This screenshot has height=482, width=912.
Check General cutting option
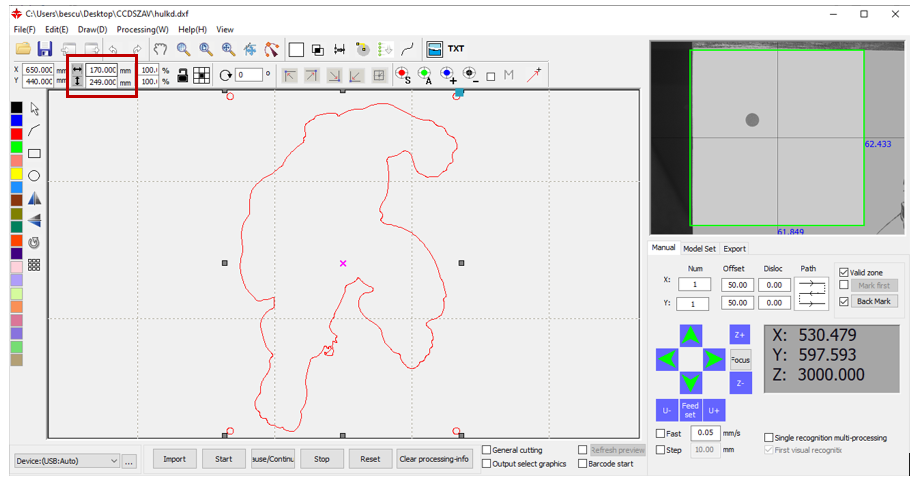pos(486,449)
